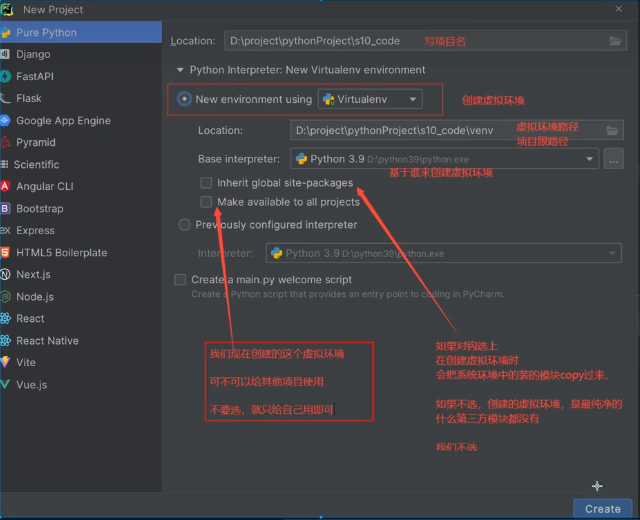The height and width of the screenshot is (520, 640).
Task: Click the ellipsis button beside Base interpreter
Action: point(613,159)
